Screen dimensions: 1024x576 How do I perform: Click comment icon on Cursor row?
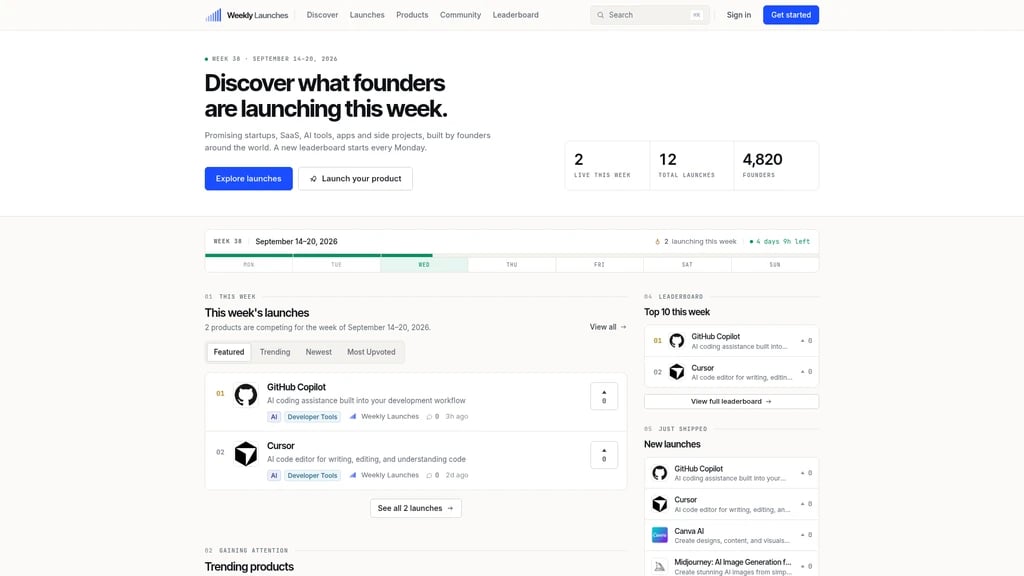tap(429, 475)
